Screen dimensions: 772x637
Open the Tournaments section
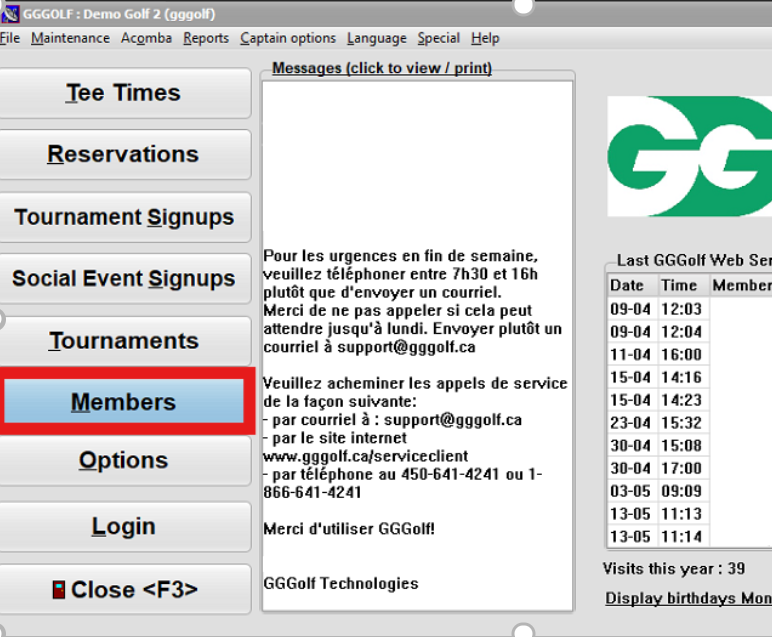click(x=124, y=341)
